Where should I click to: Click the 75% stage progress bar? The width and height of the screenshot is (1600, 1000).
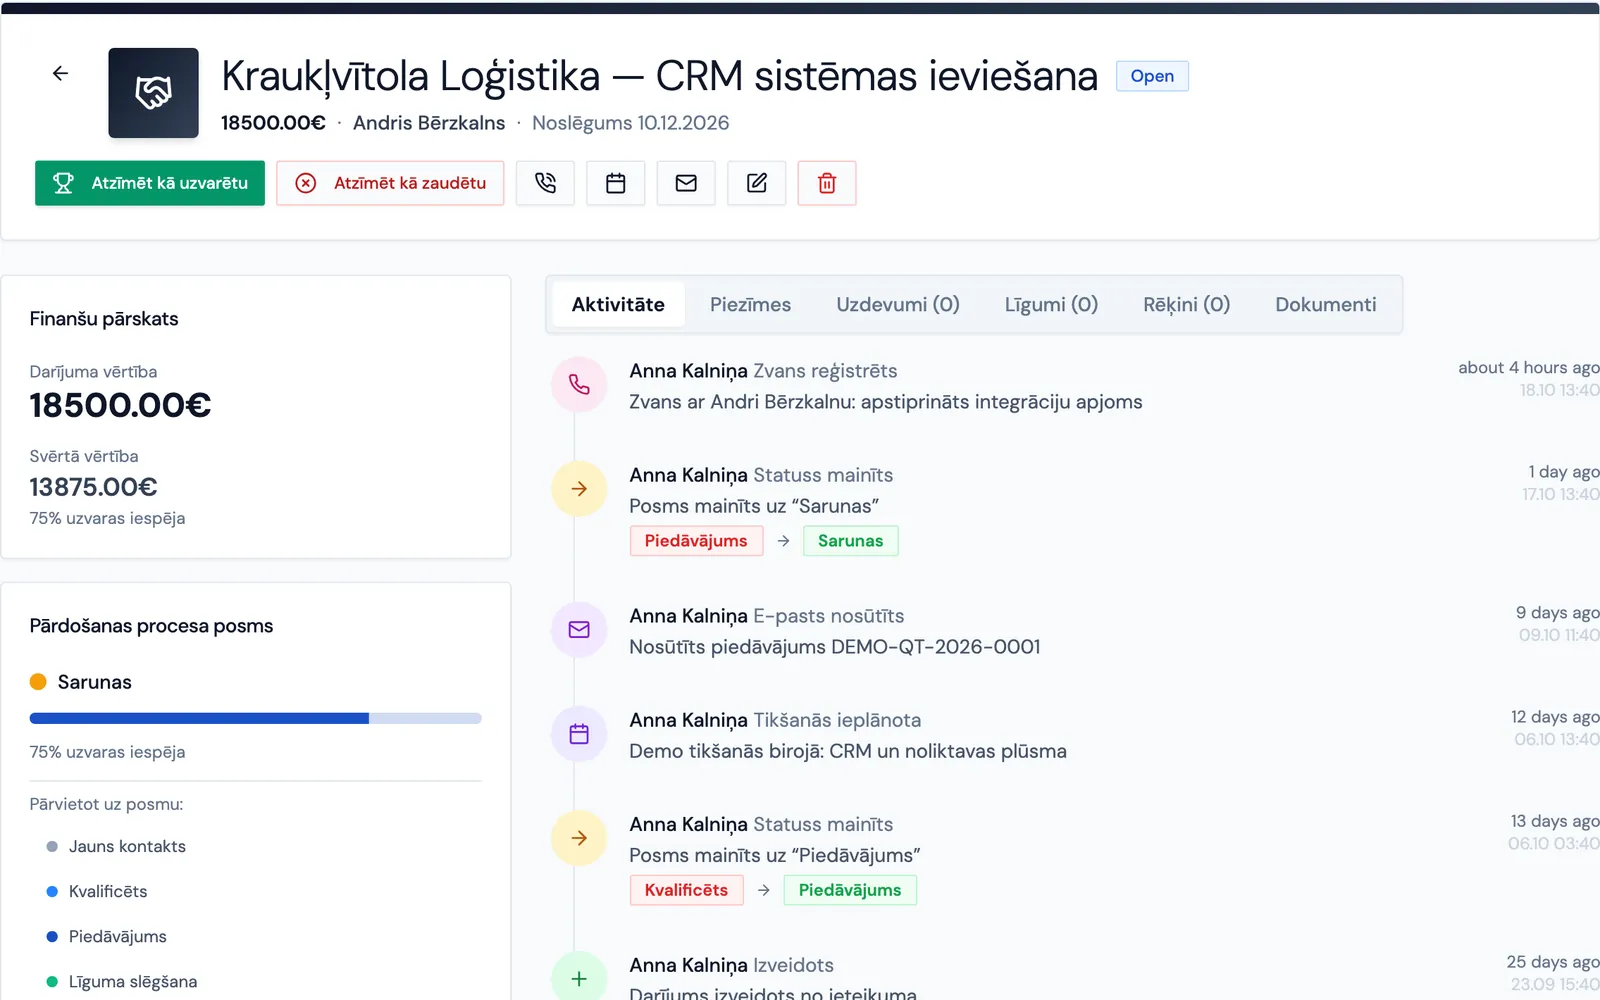(255, 718)
